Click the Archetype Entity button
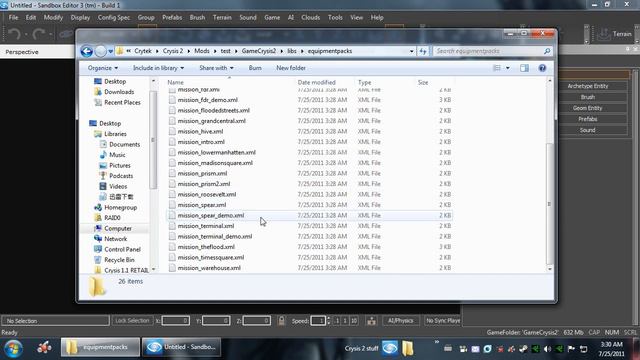Screen dimensions: 640x360 588,86
